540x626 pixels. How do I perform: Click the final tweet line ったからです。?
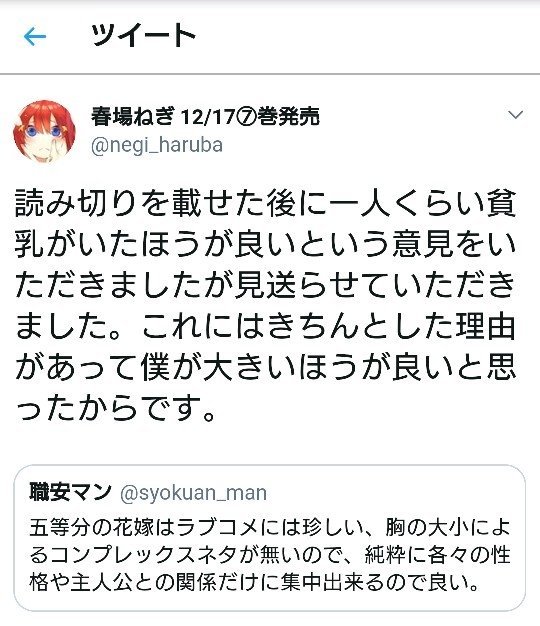(x=117, y=408)
